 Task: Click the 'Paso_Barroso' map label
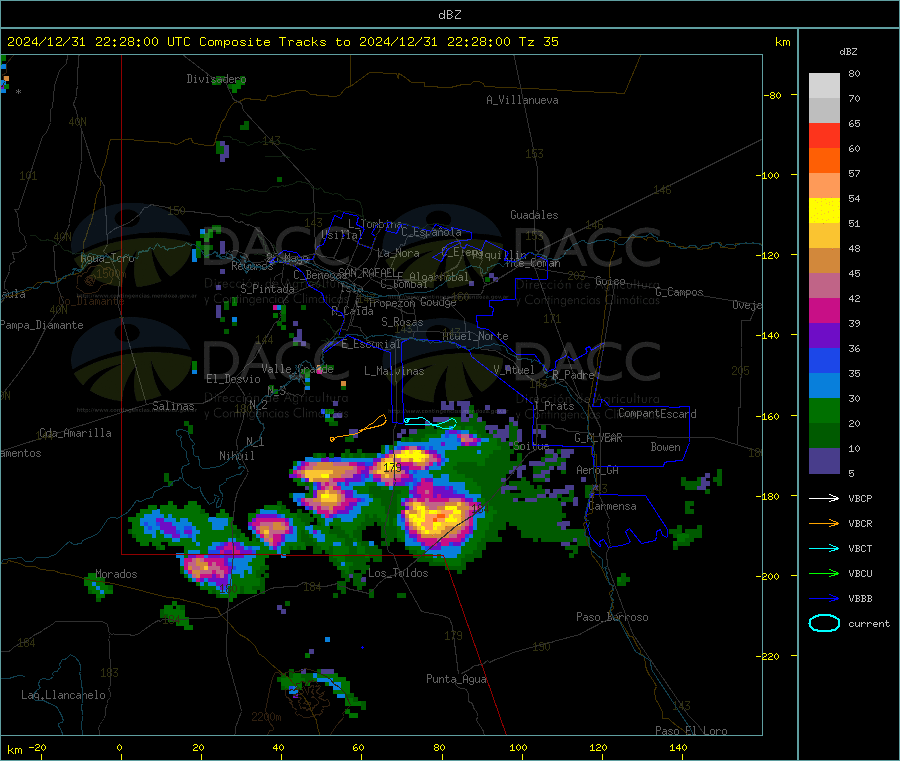click(x=612, y=617)
